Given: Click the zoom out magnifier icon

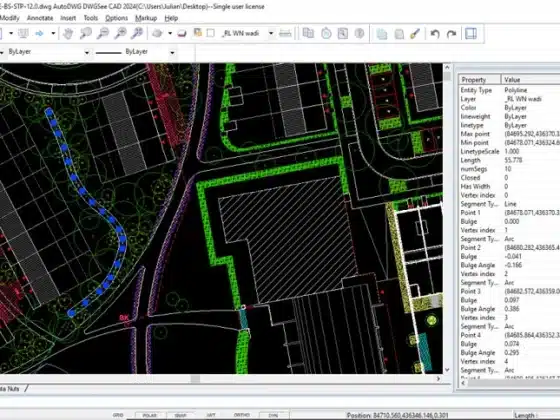Looking at the screenshot, I should pyautogui.click(x=103, y=34).
